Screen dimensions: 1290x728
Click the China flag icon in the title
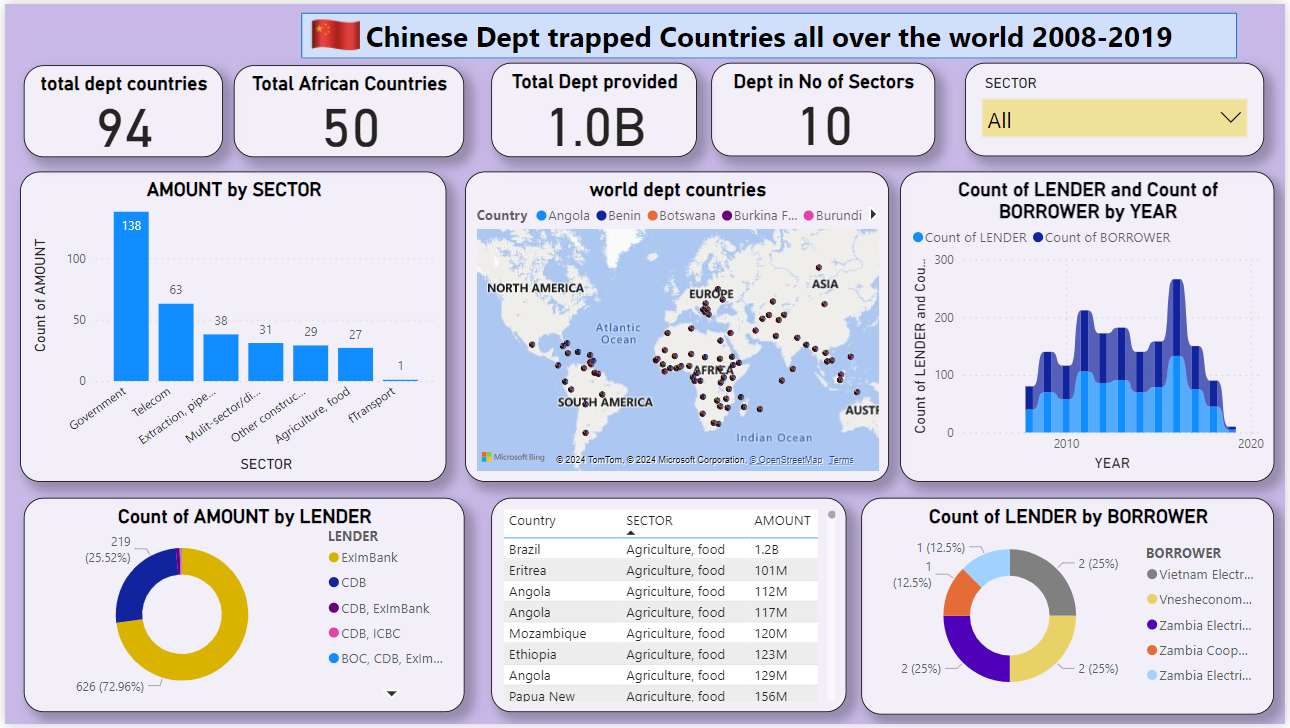click(x=335, y=36)
